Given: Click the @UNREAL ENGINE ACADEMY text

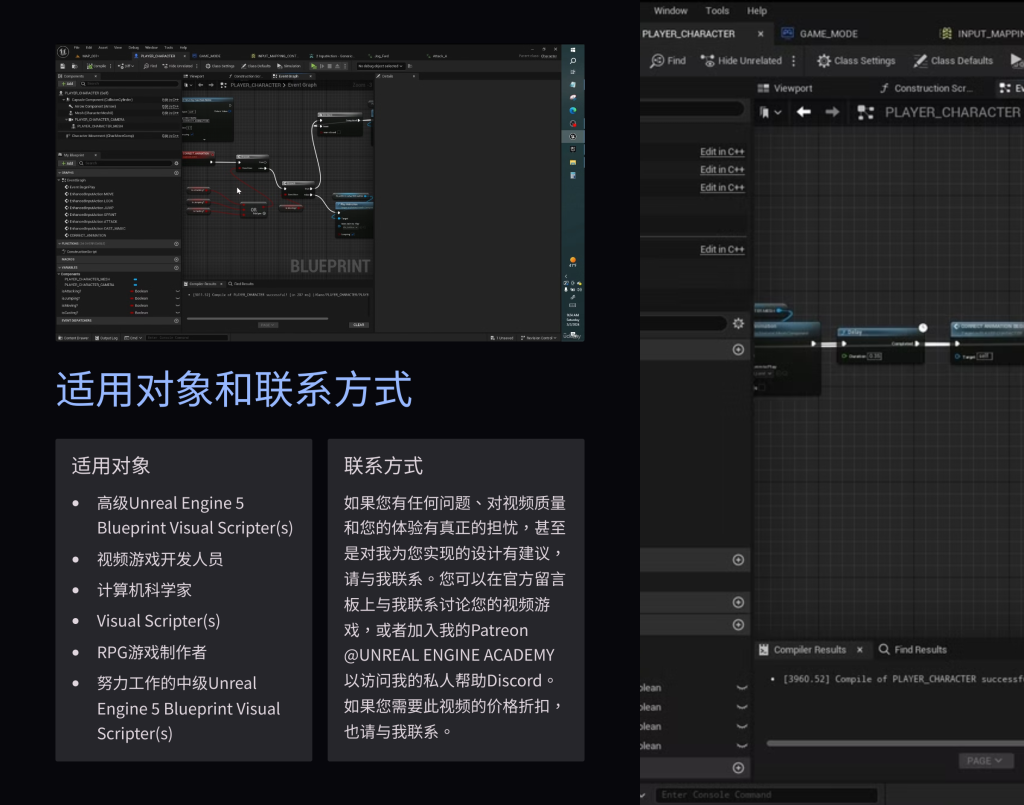Looking at the screenshot, I should [449, 655].
